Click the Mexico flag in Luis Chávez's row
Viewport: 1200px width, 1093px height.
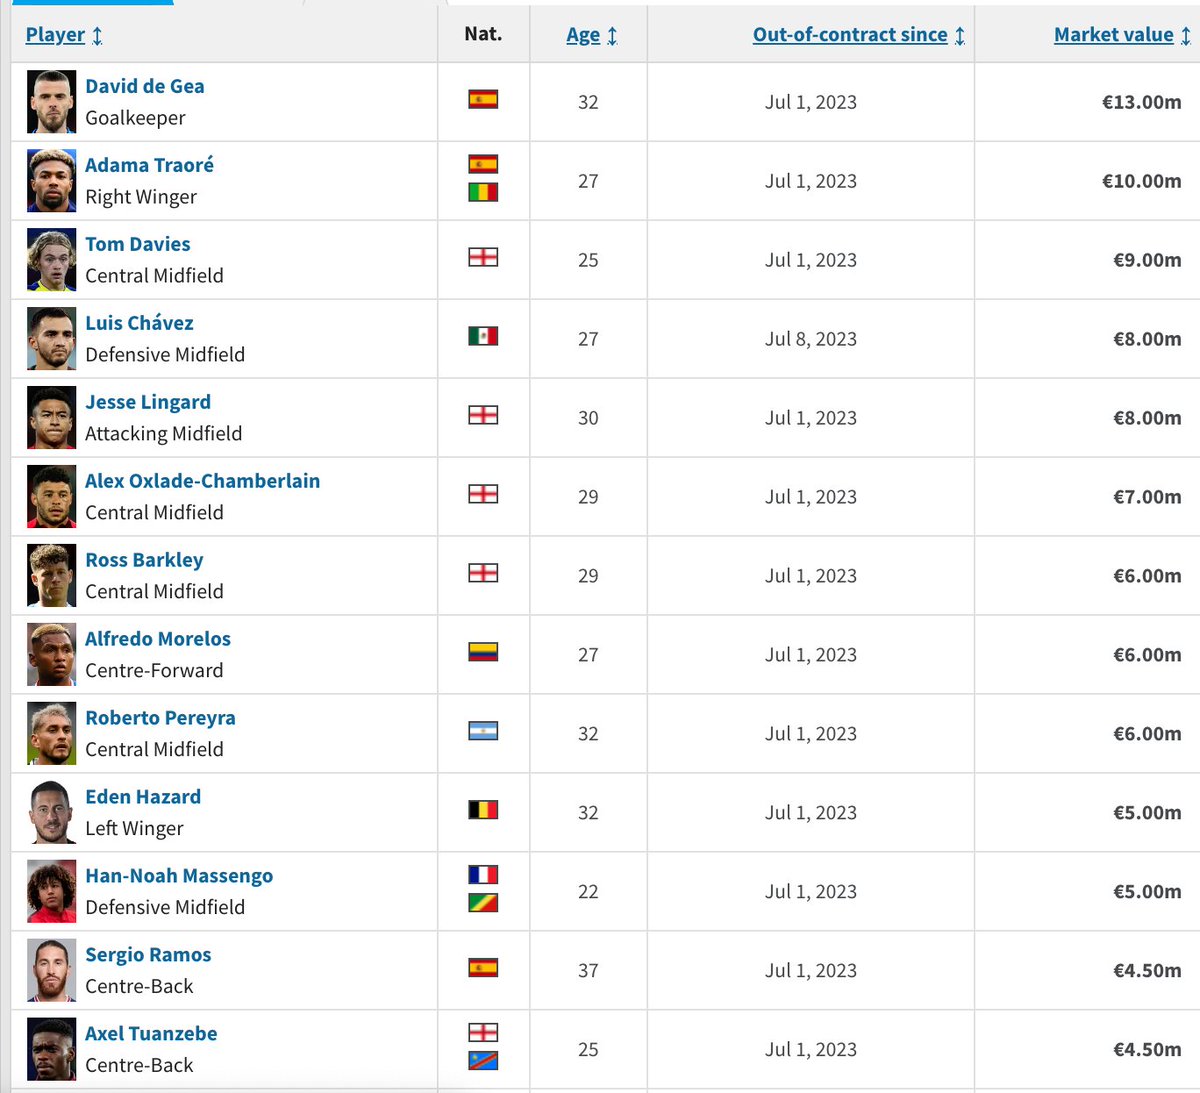point(483,336)
